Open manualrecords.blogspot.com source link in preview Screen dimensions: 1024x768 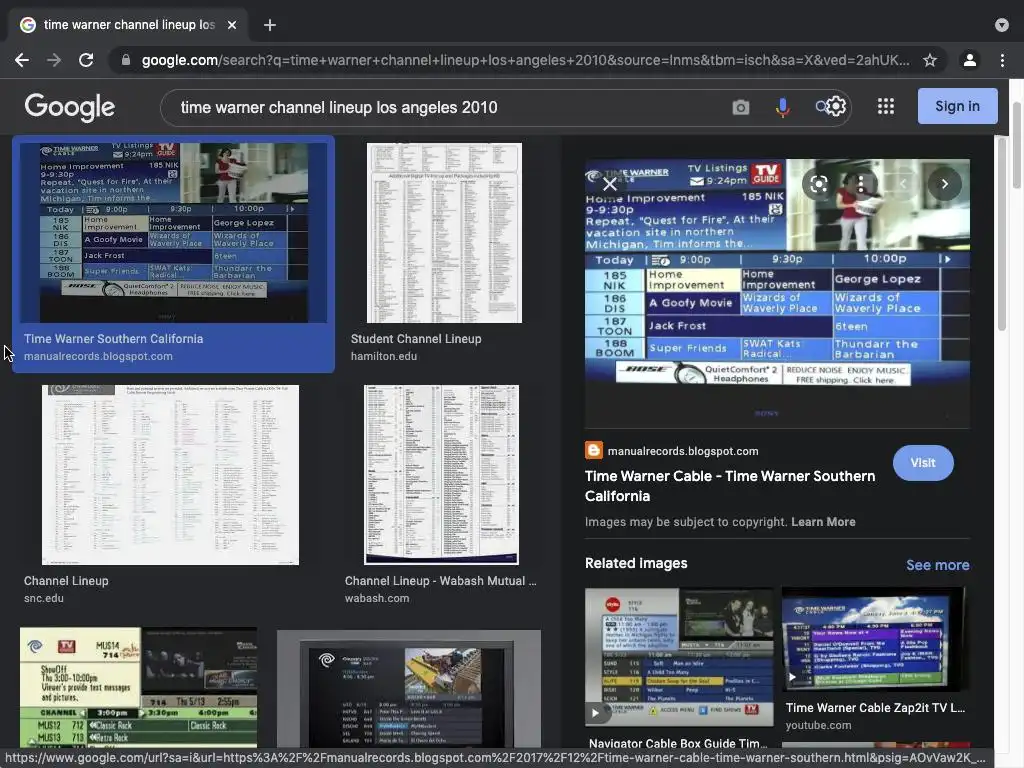click(x=682, y=451)
